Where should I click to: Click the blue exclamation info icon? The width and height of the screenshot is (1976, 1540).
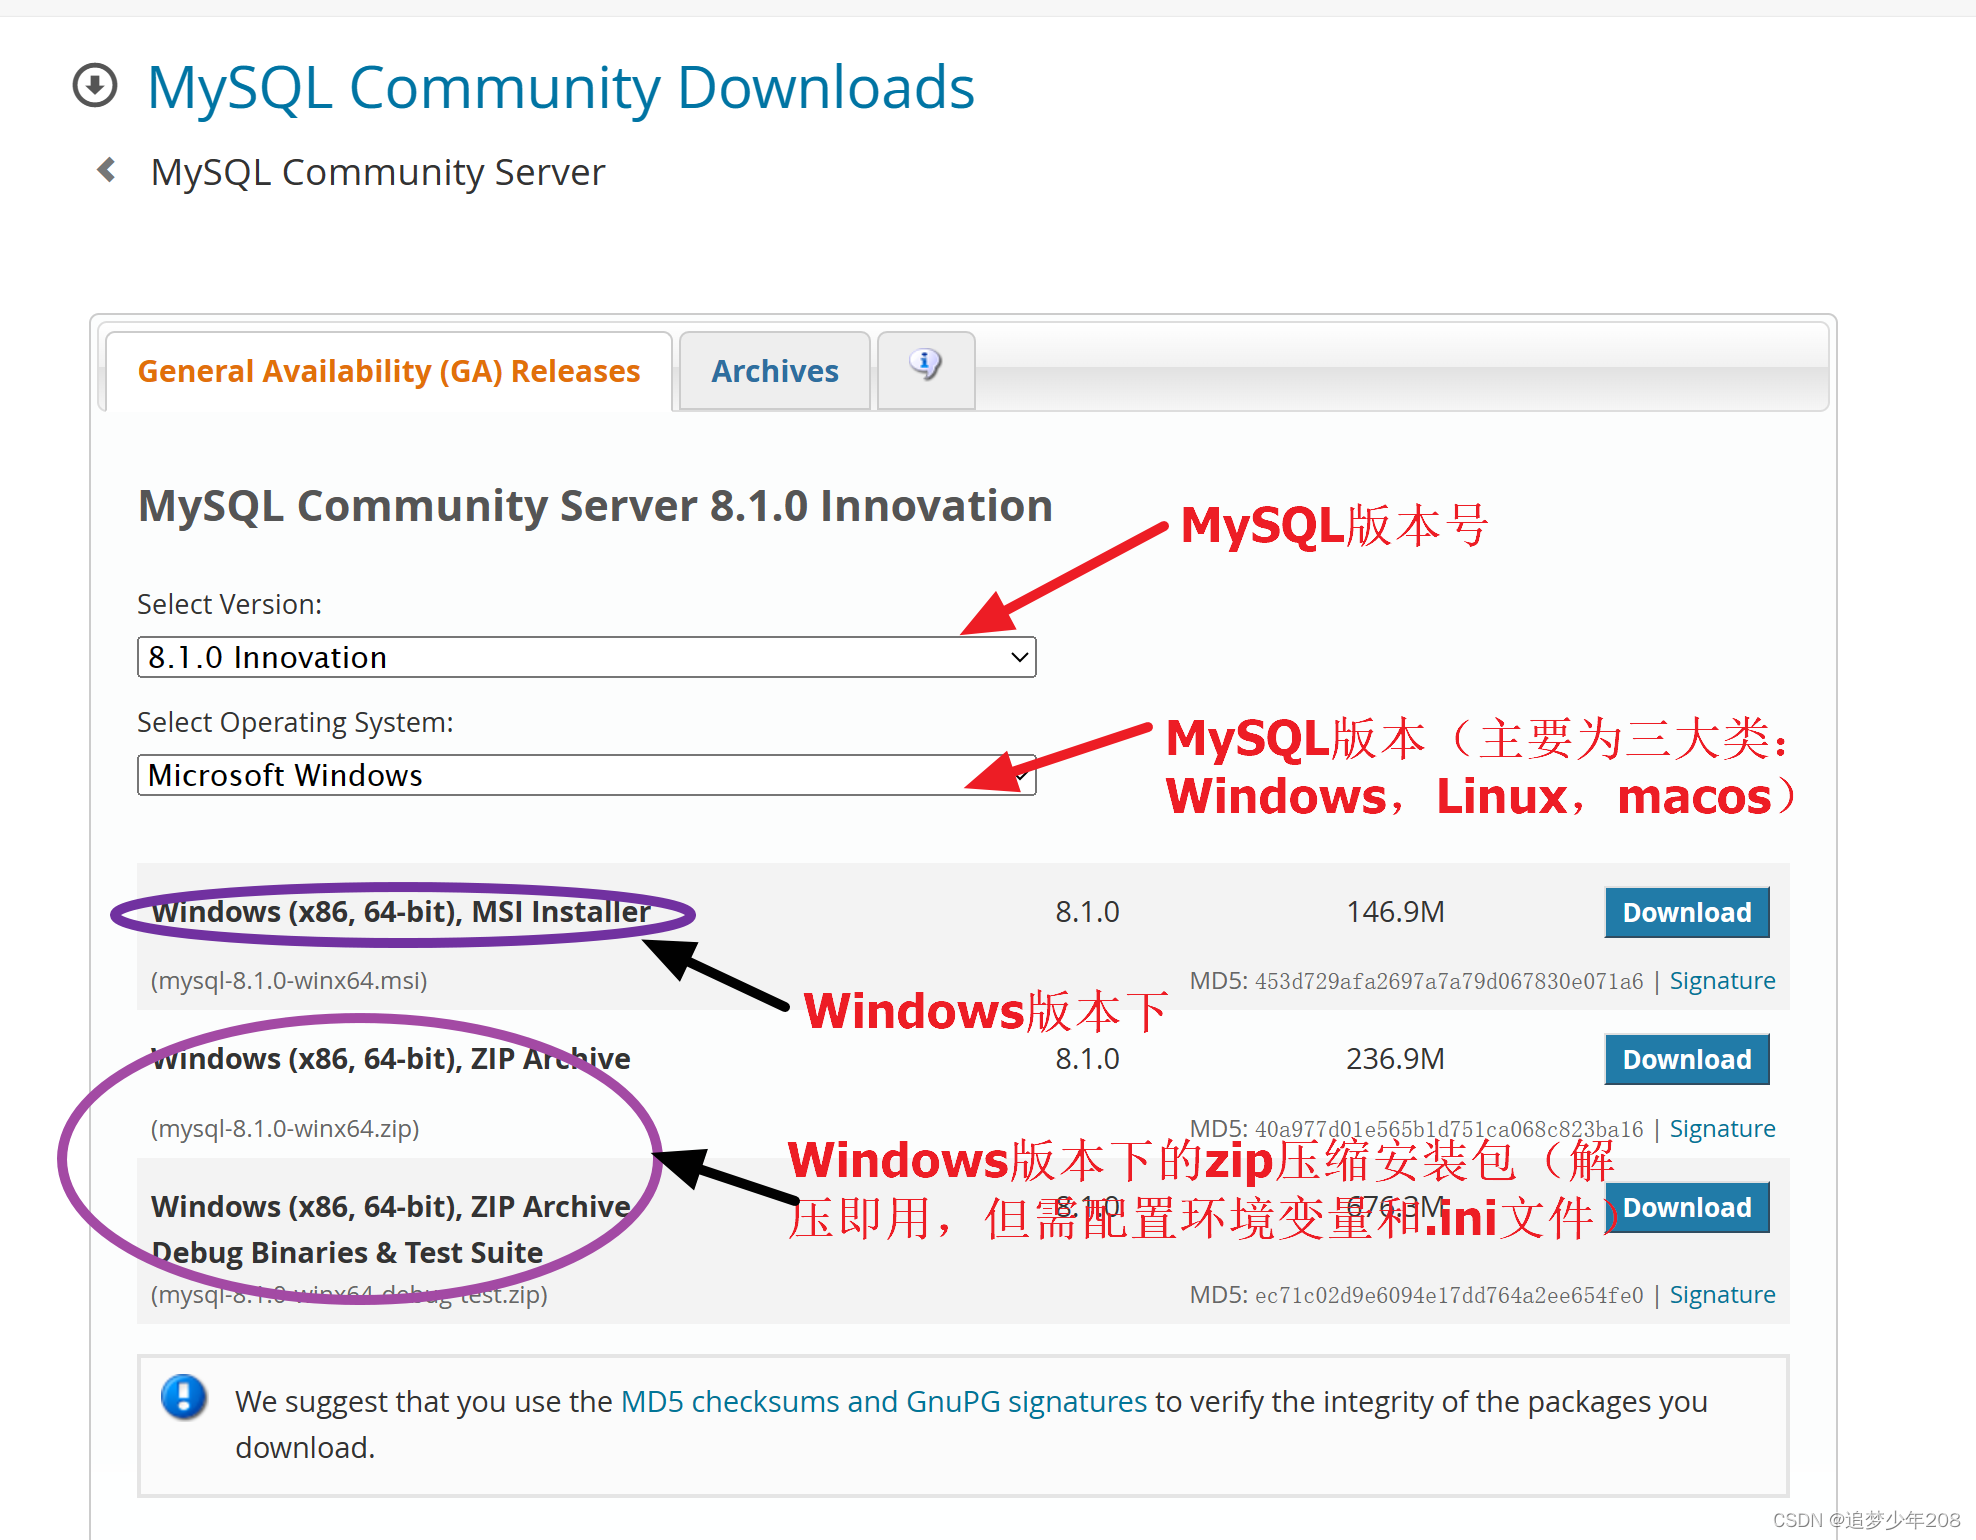tap(184, 1396)
